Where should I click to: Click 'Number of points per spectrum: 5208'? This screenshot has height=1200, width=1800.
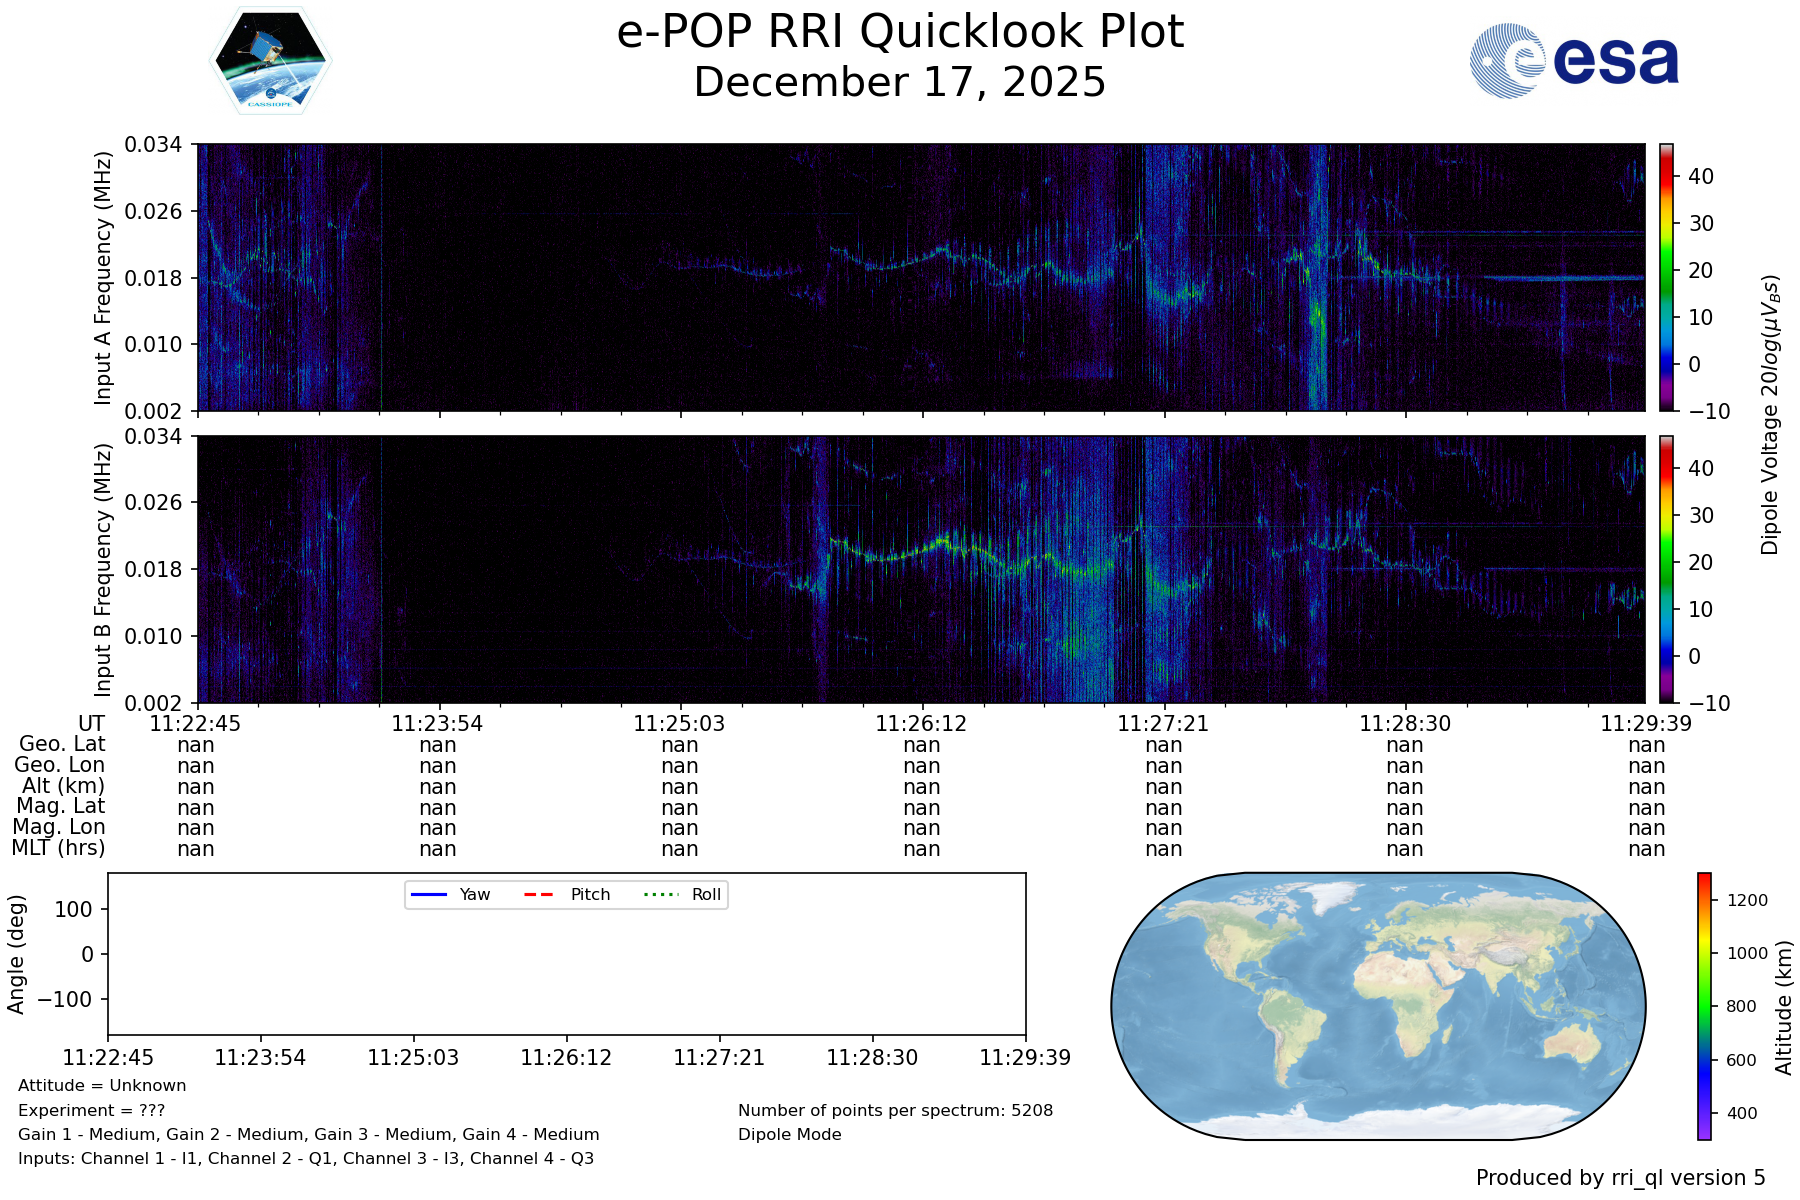click(x=895, y=1110)
